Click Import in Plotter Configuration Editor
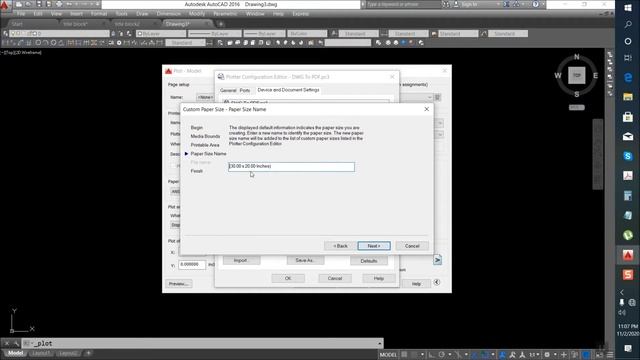Viewport: 640px width, 360px height. tap(241, 260)
